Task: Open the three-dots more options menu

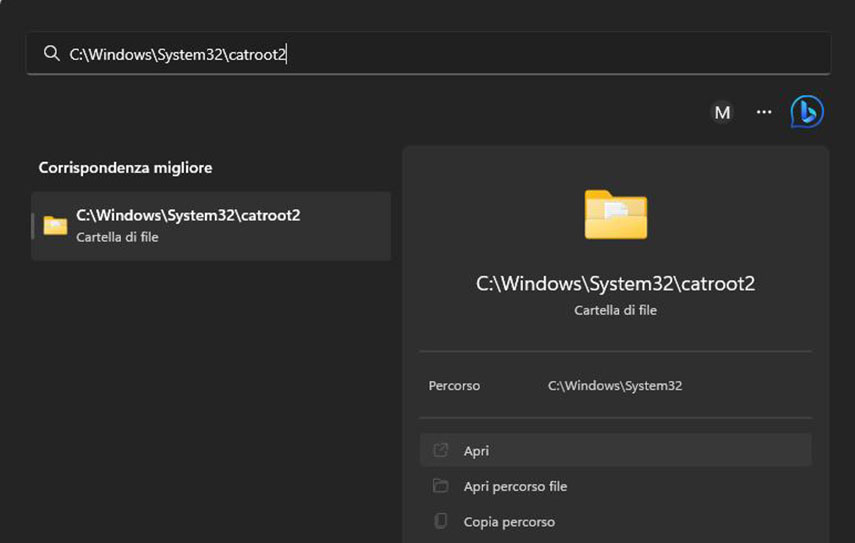Action: (x=764, y=112)
